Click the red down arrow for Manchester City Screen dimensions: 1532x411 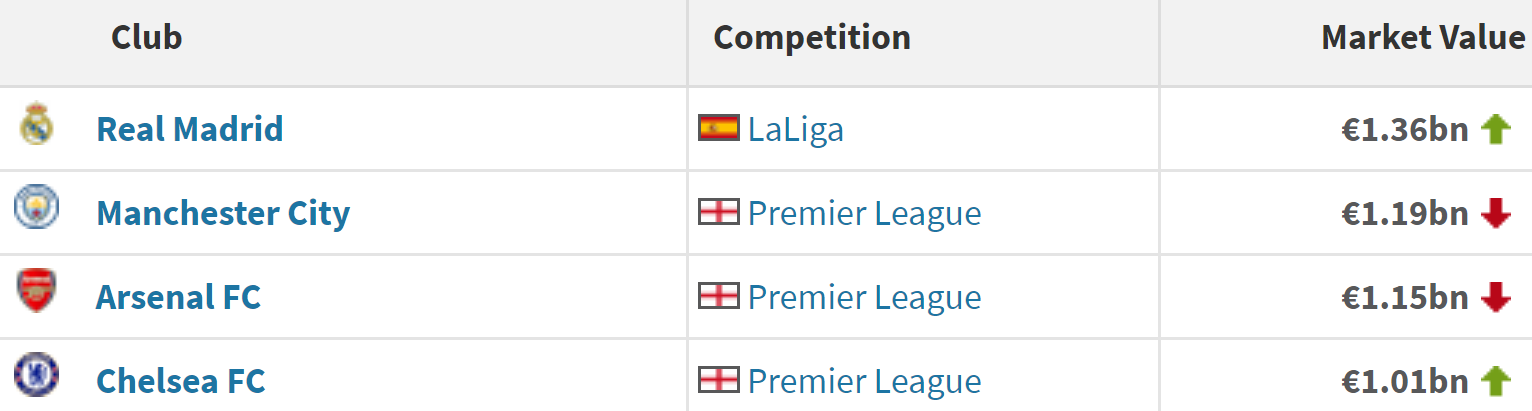[x=1495, y=213]
